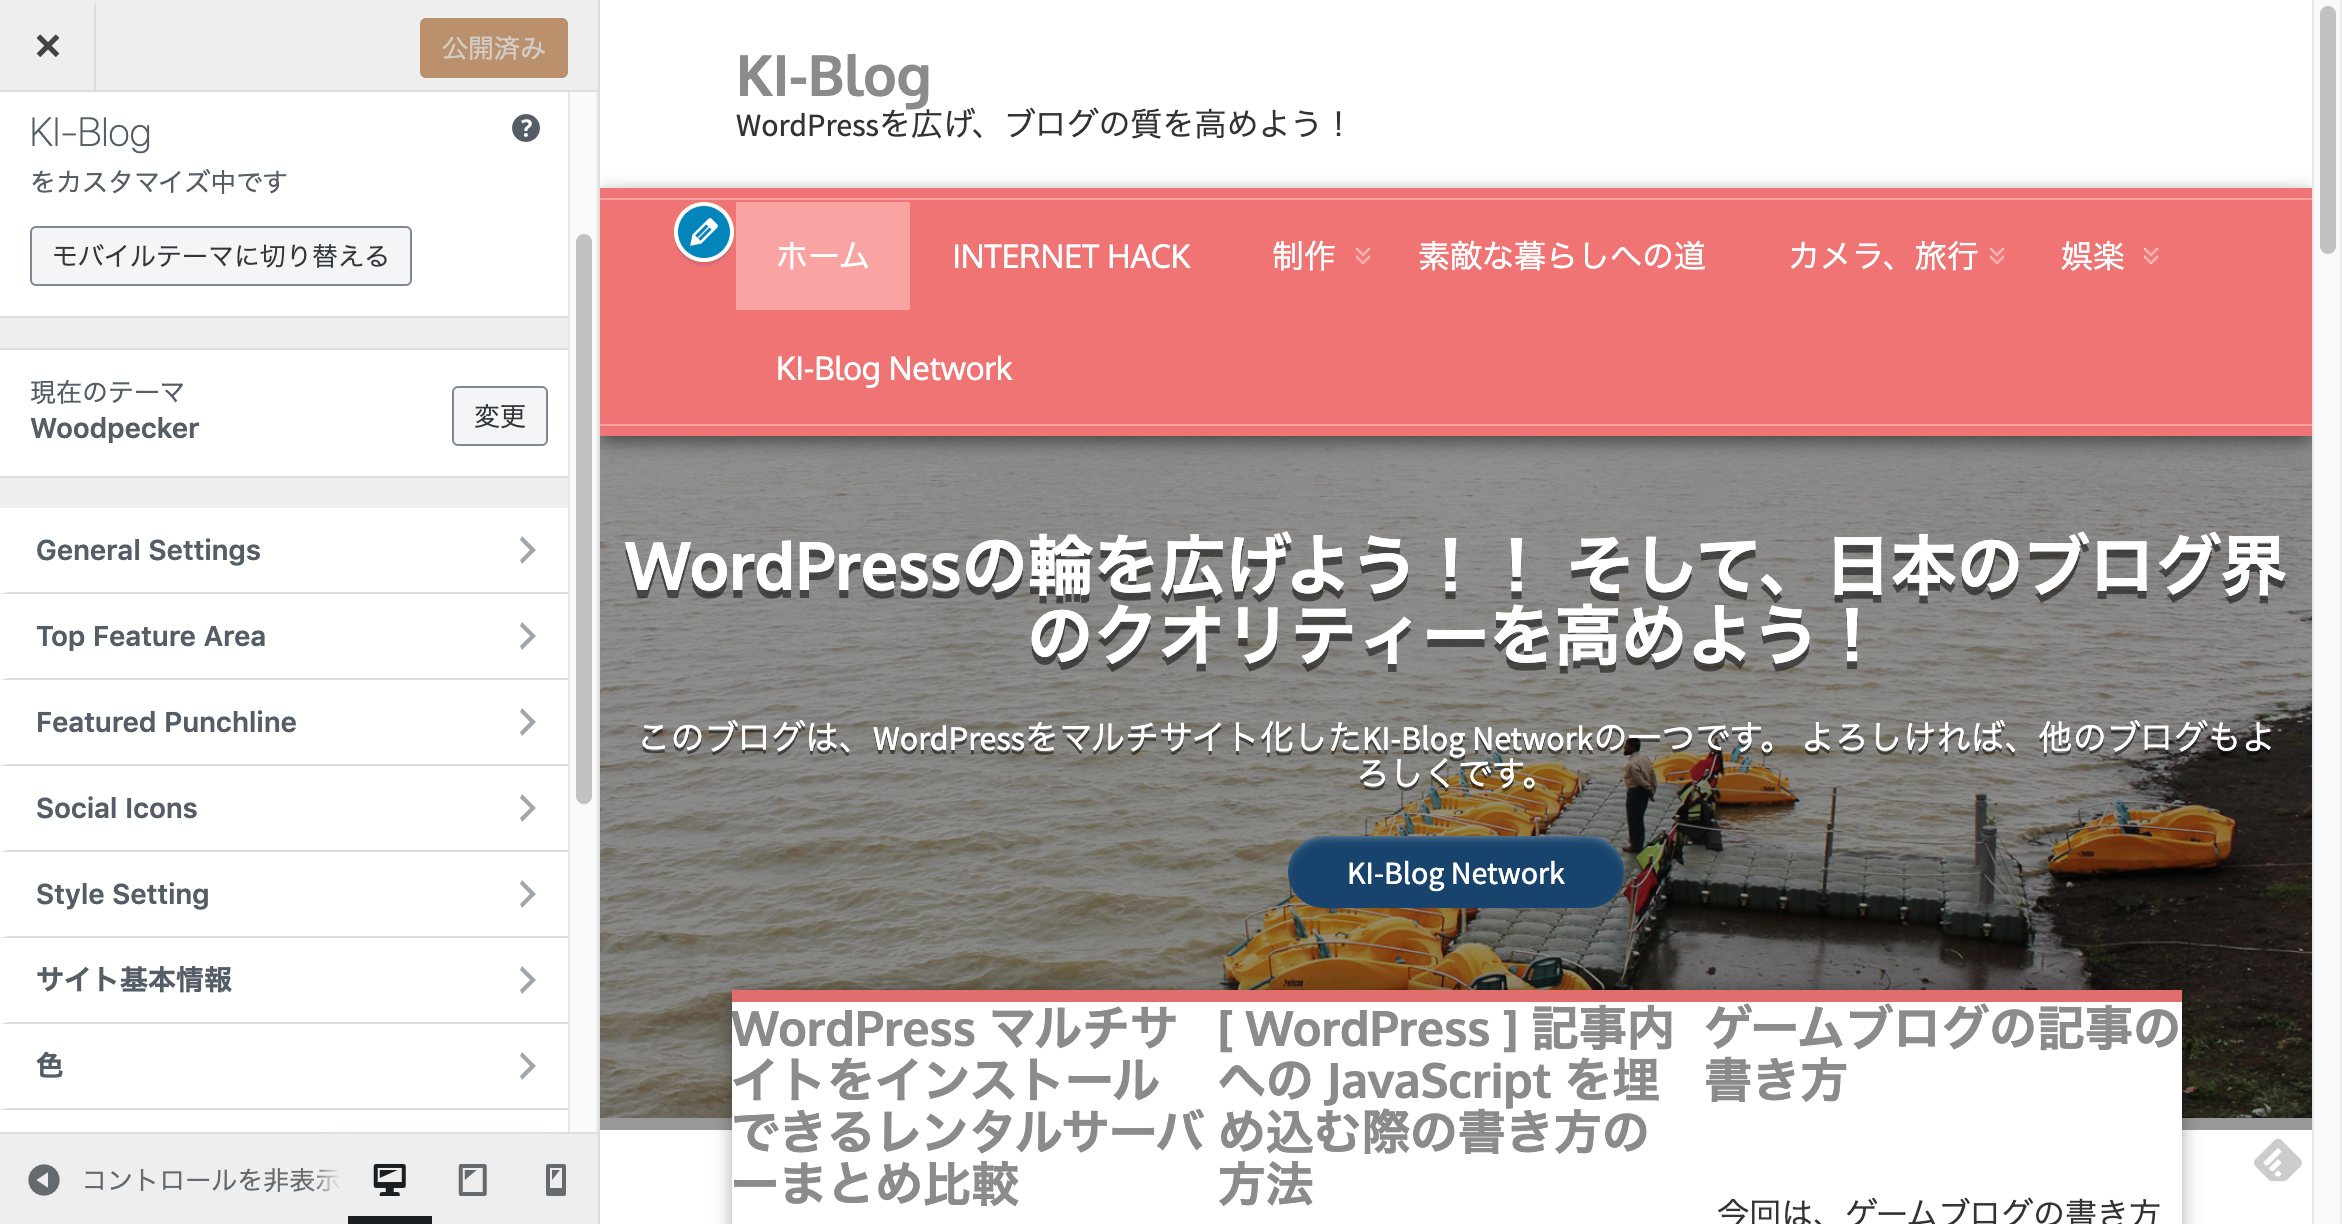Expand the カメラ、旅行 submenu arrow
This screenshot has width=2342, height=1224.
(1997, 257)
